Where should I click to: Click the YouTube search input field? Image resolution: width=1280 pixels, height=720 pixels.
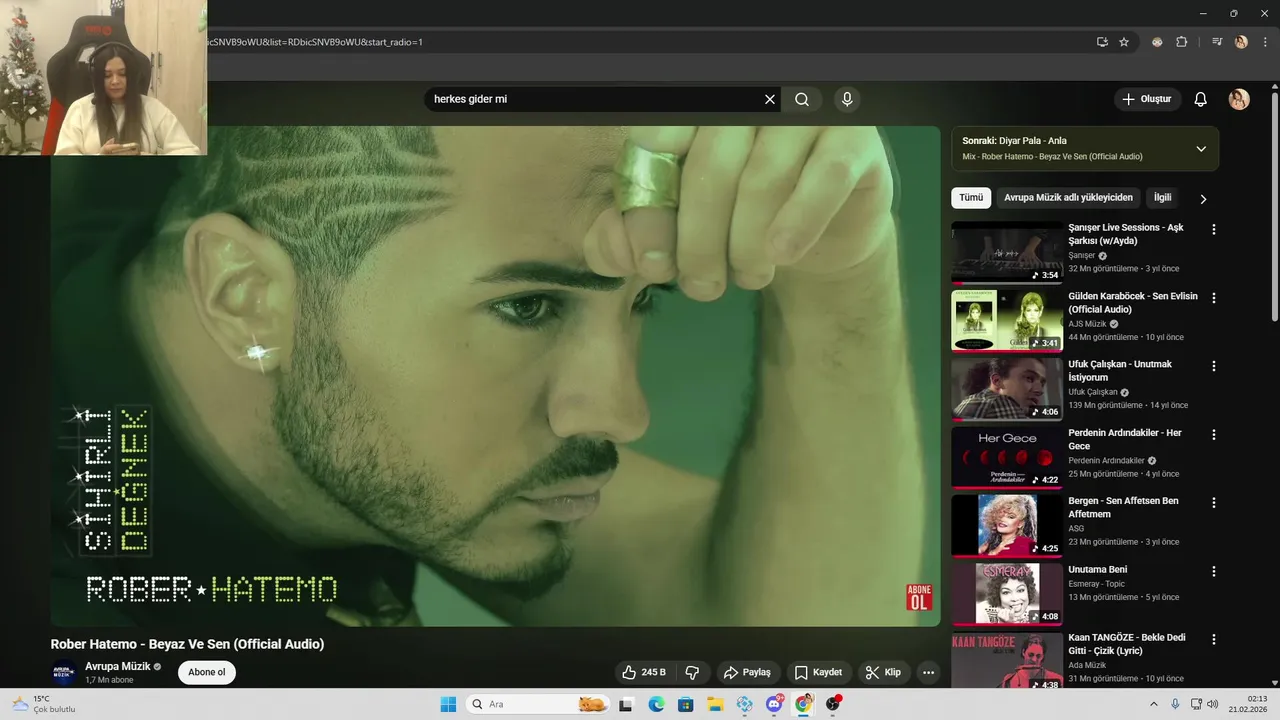click(595, 99)
